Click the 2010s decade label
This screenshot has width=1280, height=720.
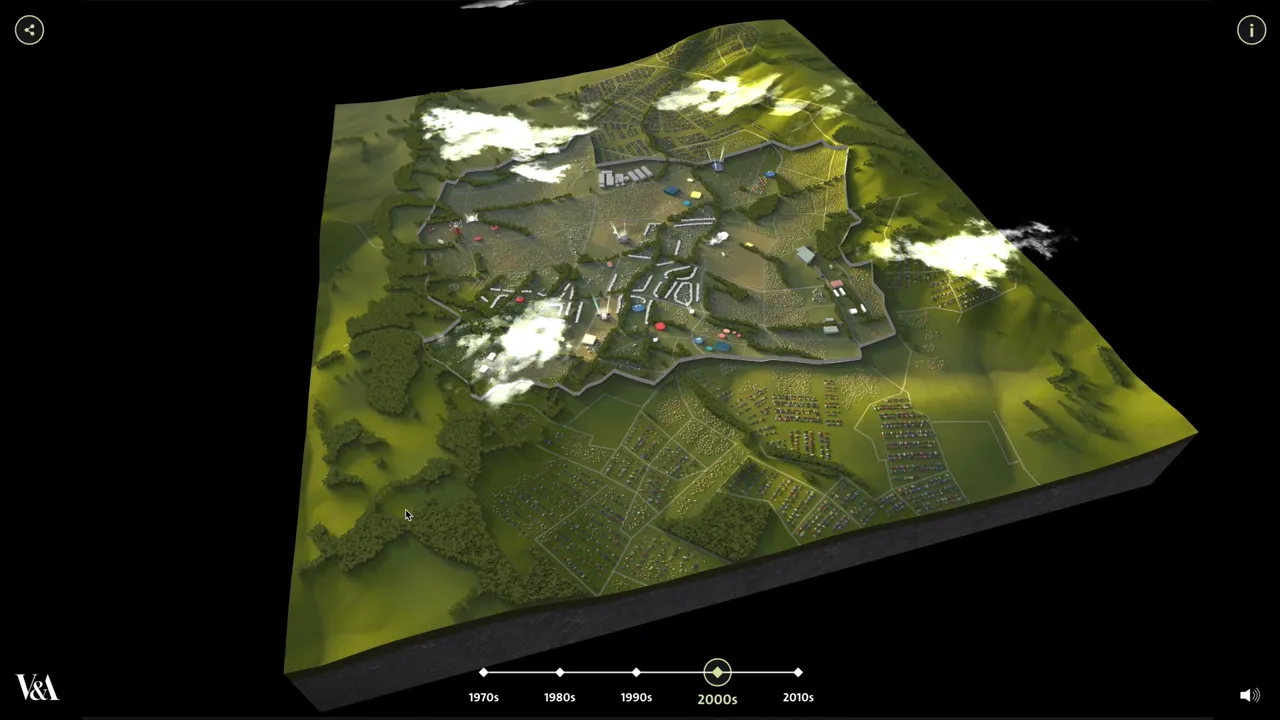pos(798,697)
